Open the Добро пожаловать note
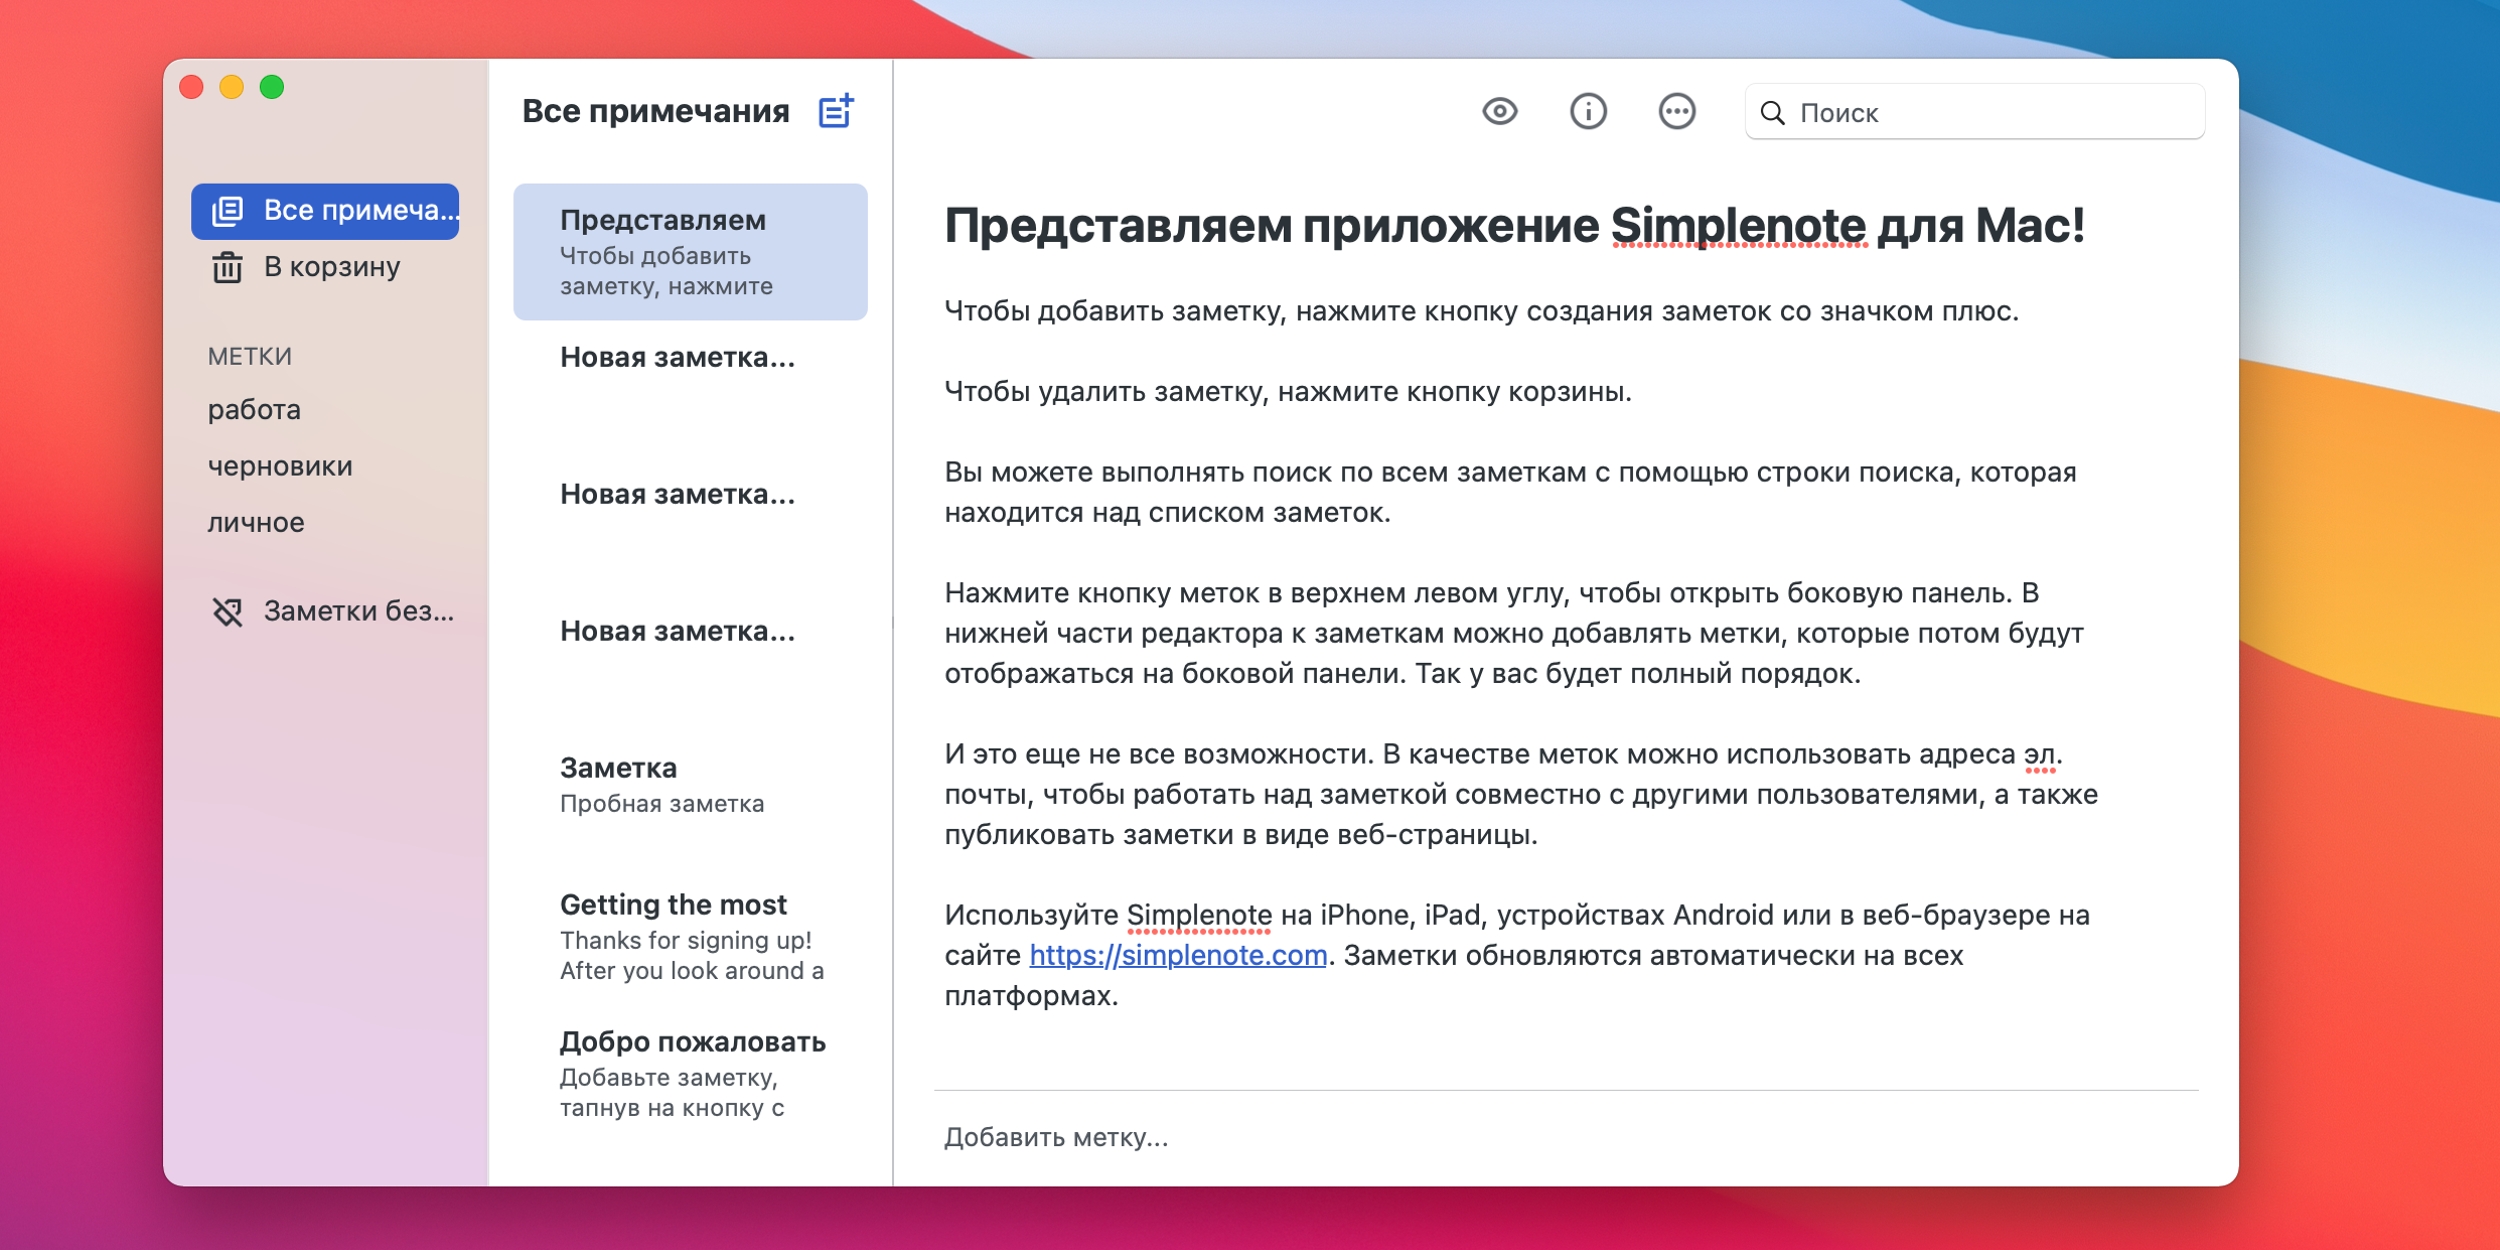Image resolution: width=2500 pixels, height=1250 pixels. [690, 1073]
